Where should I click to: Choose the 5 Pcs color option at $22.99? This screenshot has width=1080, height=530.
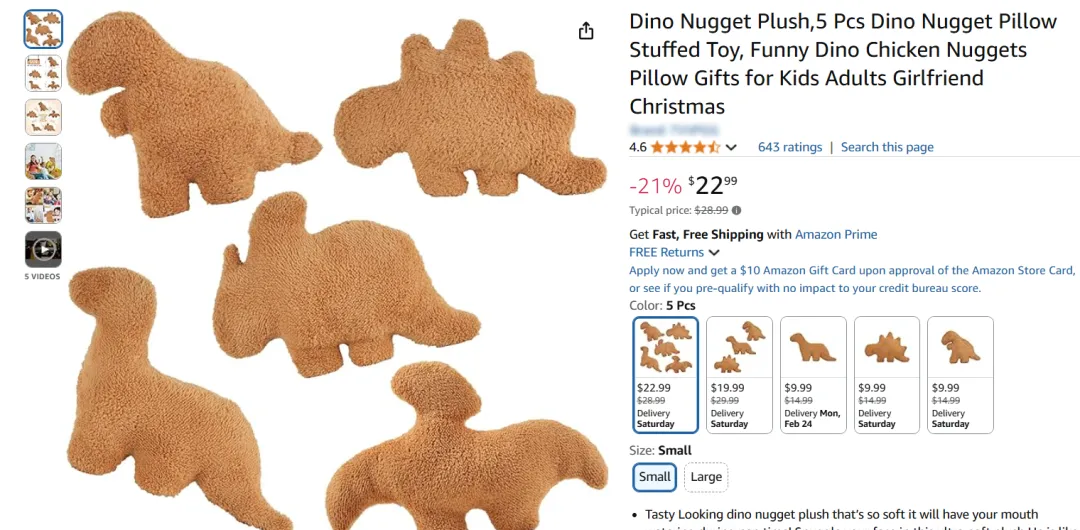tap(665, 375)
